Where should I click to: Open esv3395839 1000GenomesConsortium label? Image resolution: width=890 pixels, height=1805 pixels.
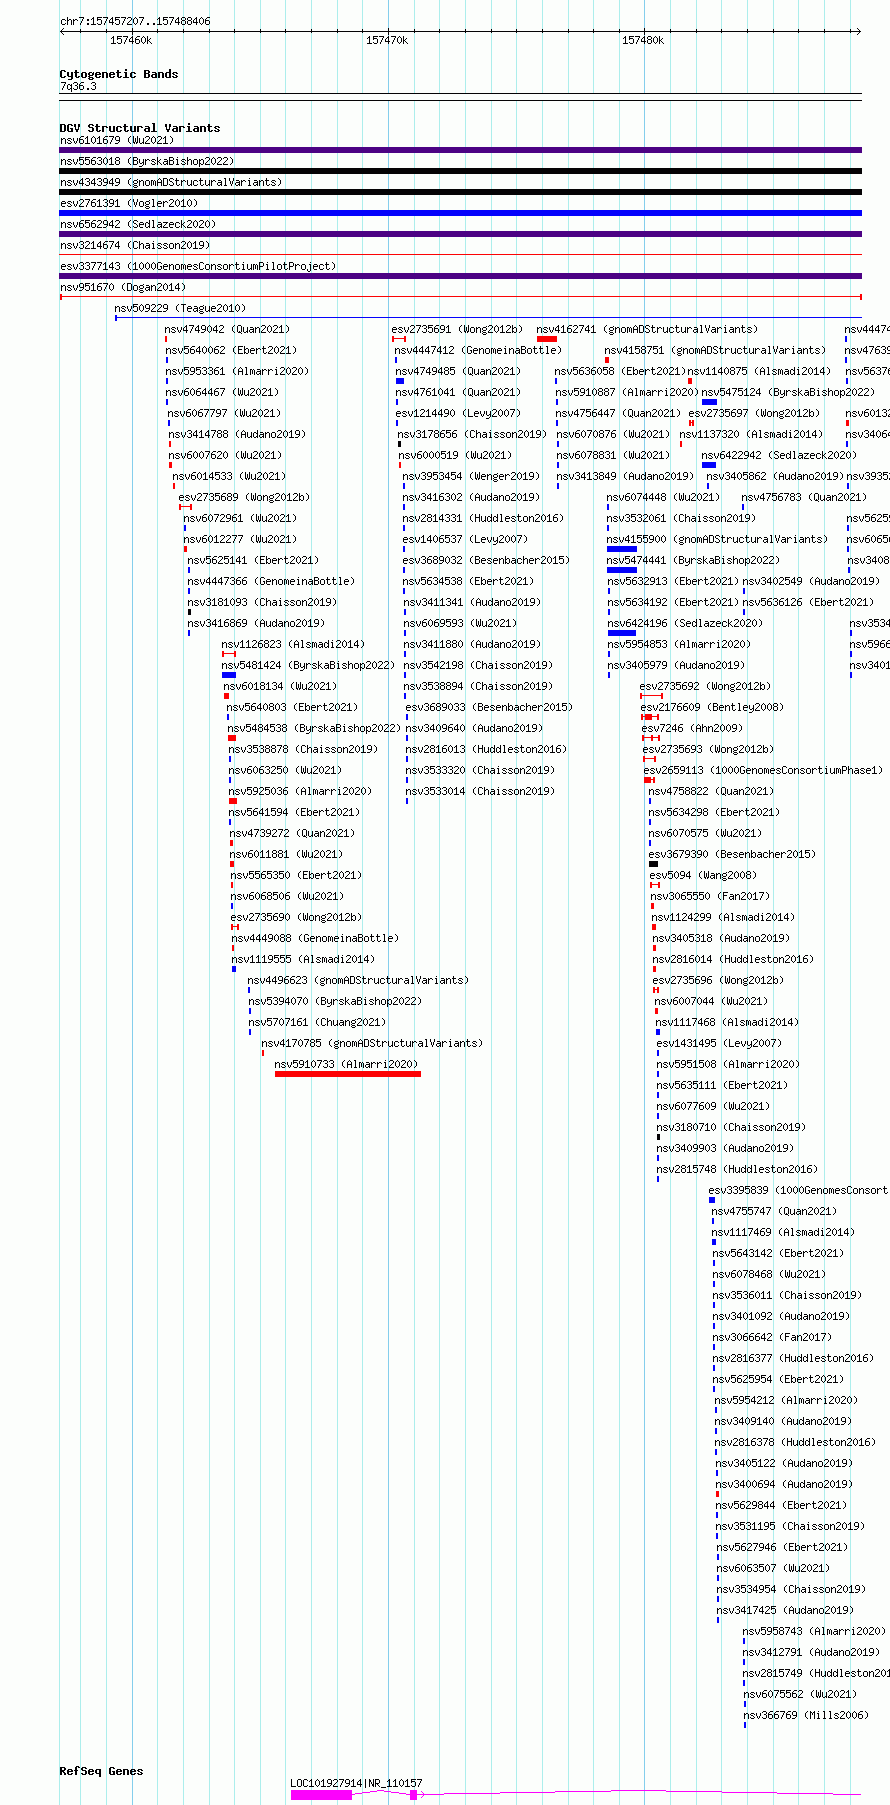798,1190
